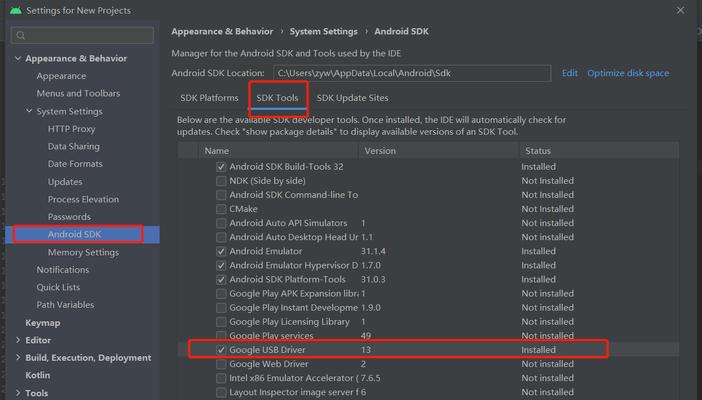
Task: Click Optimize disk space link
Action: [628, 73]
